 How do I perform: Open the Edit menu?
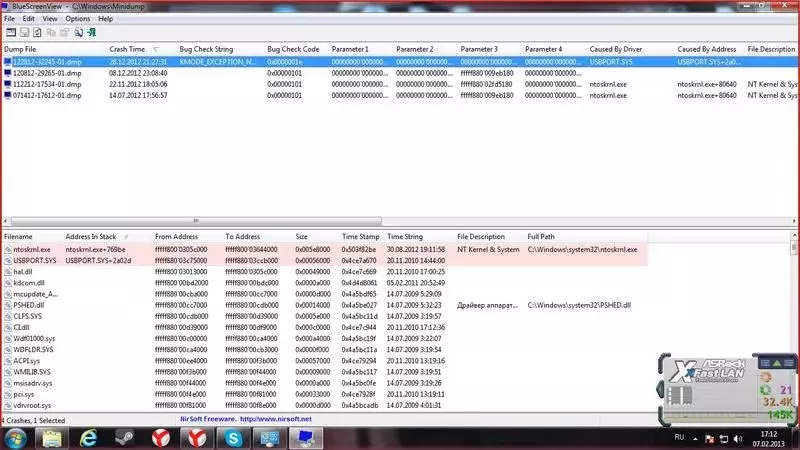(29, 19)
